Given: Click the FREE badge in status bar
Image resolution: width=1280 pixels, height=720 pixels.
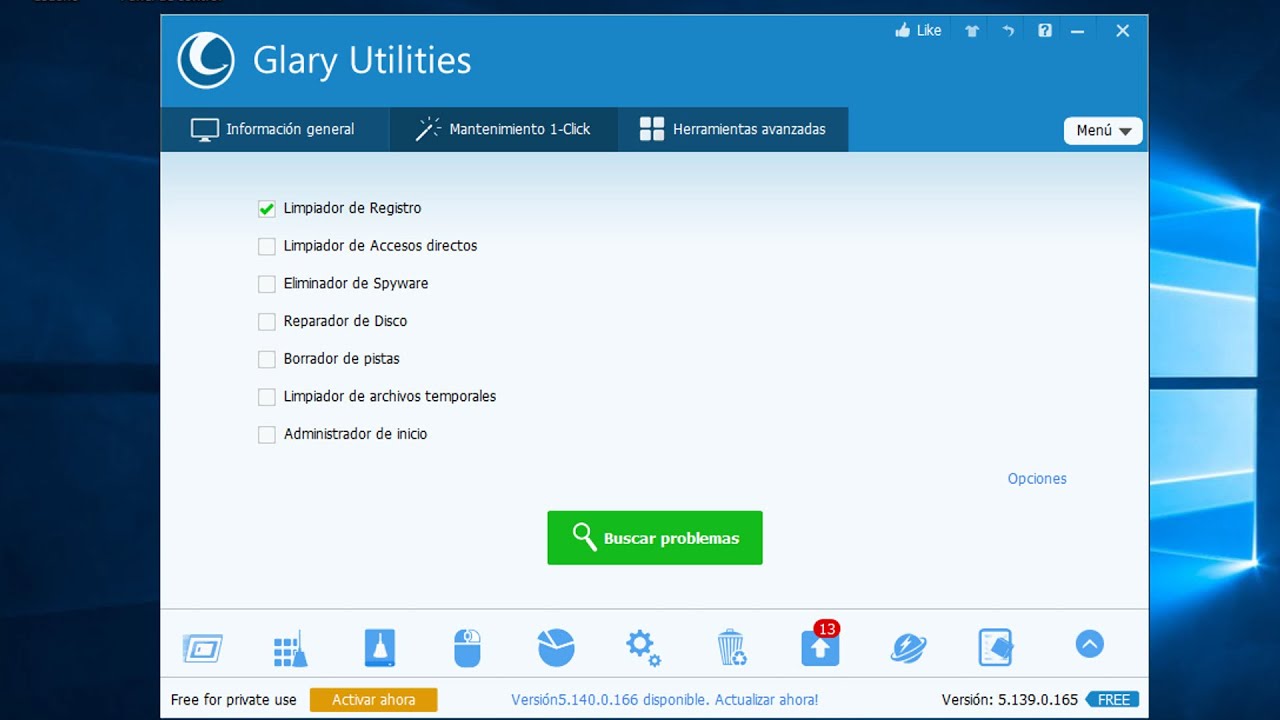Looking at the screenshot, I should [1113, 700].
